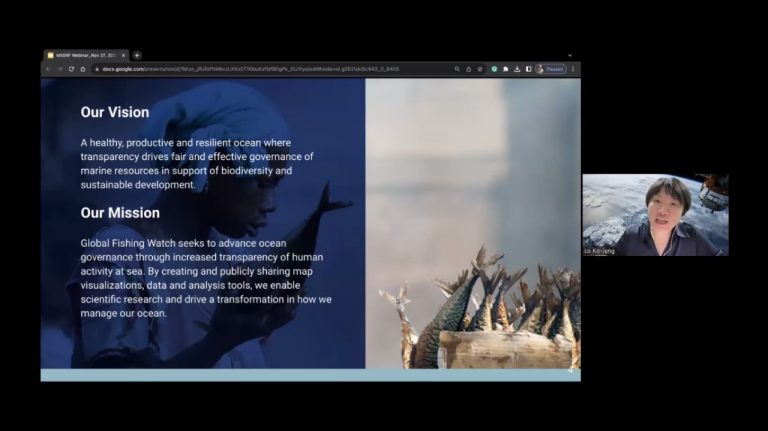The width and height of the screenshot is (768, 431).
Task: Go forward in browser history
Action: pyautogui.click(x=60, y=69)
